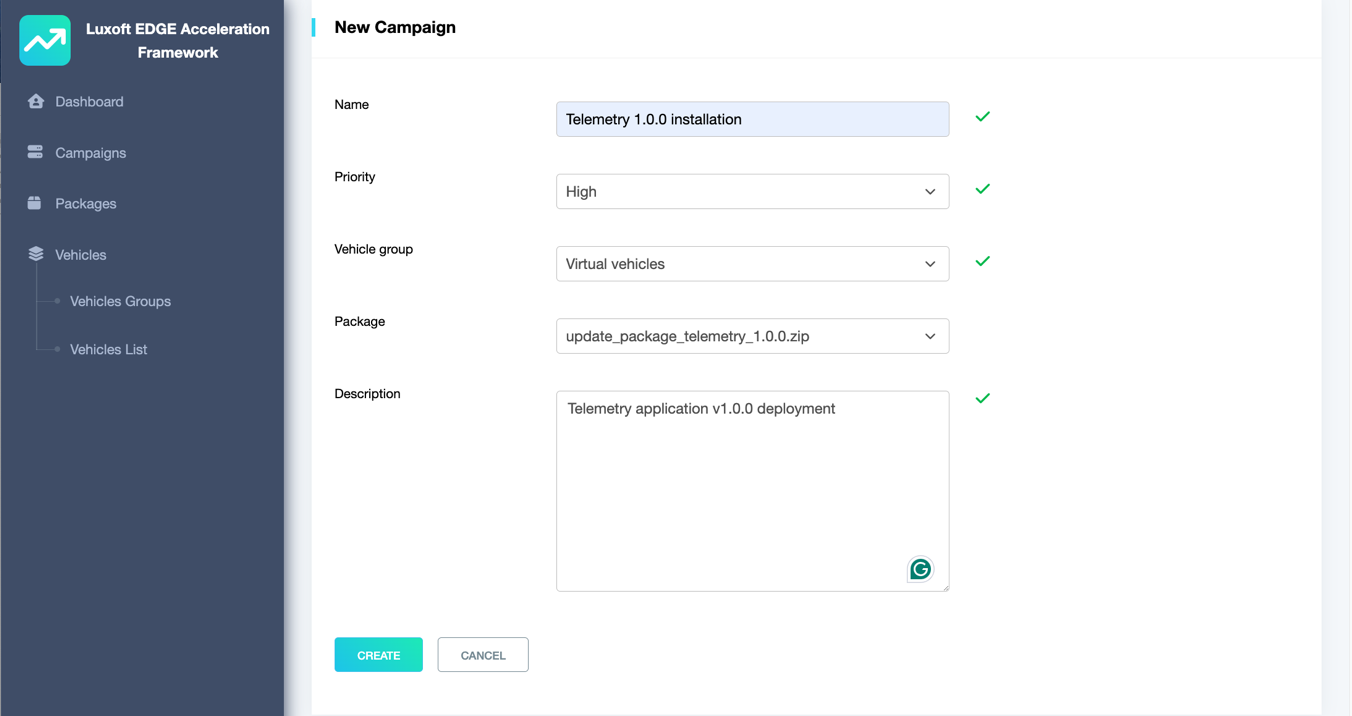Open the Campaigns menu item

pyautogui.click(x=90, y=153)
